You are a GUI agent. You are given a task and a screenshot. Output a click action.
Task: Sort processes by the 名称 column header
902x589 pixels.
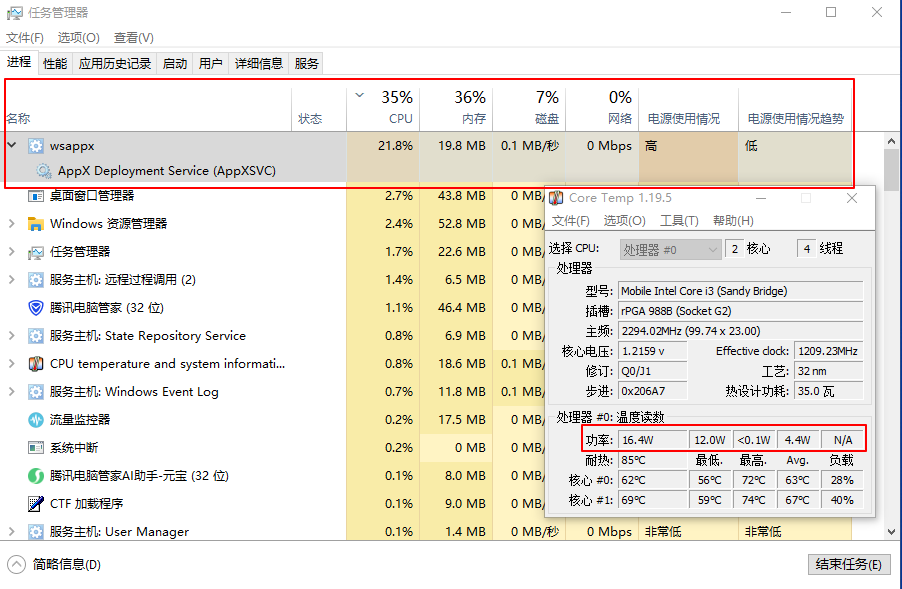coord(148,108)
